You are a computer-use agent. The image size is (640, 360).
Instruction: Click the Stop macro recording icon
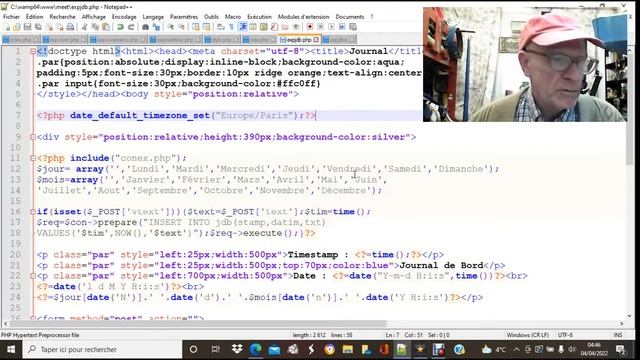(320, 27)
